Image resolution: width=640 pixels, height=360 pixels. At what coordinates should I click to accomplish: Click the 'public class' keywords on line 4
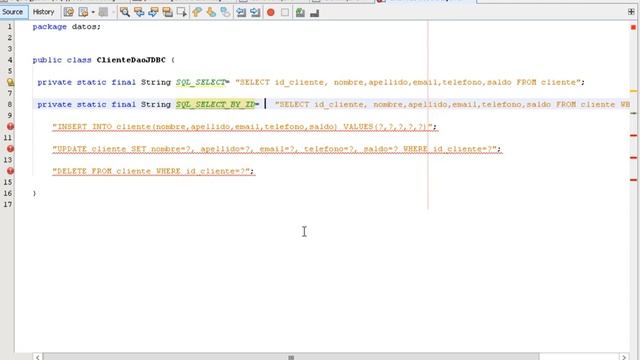tap(62, 60)
